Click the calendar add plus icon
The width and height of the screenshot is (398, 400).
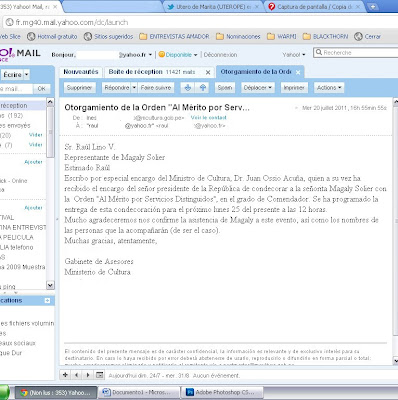(65, 375)
